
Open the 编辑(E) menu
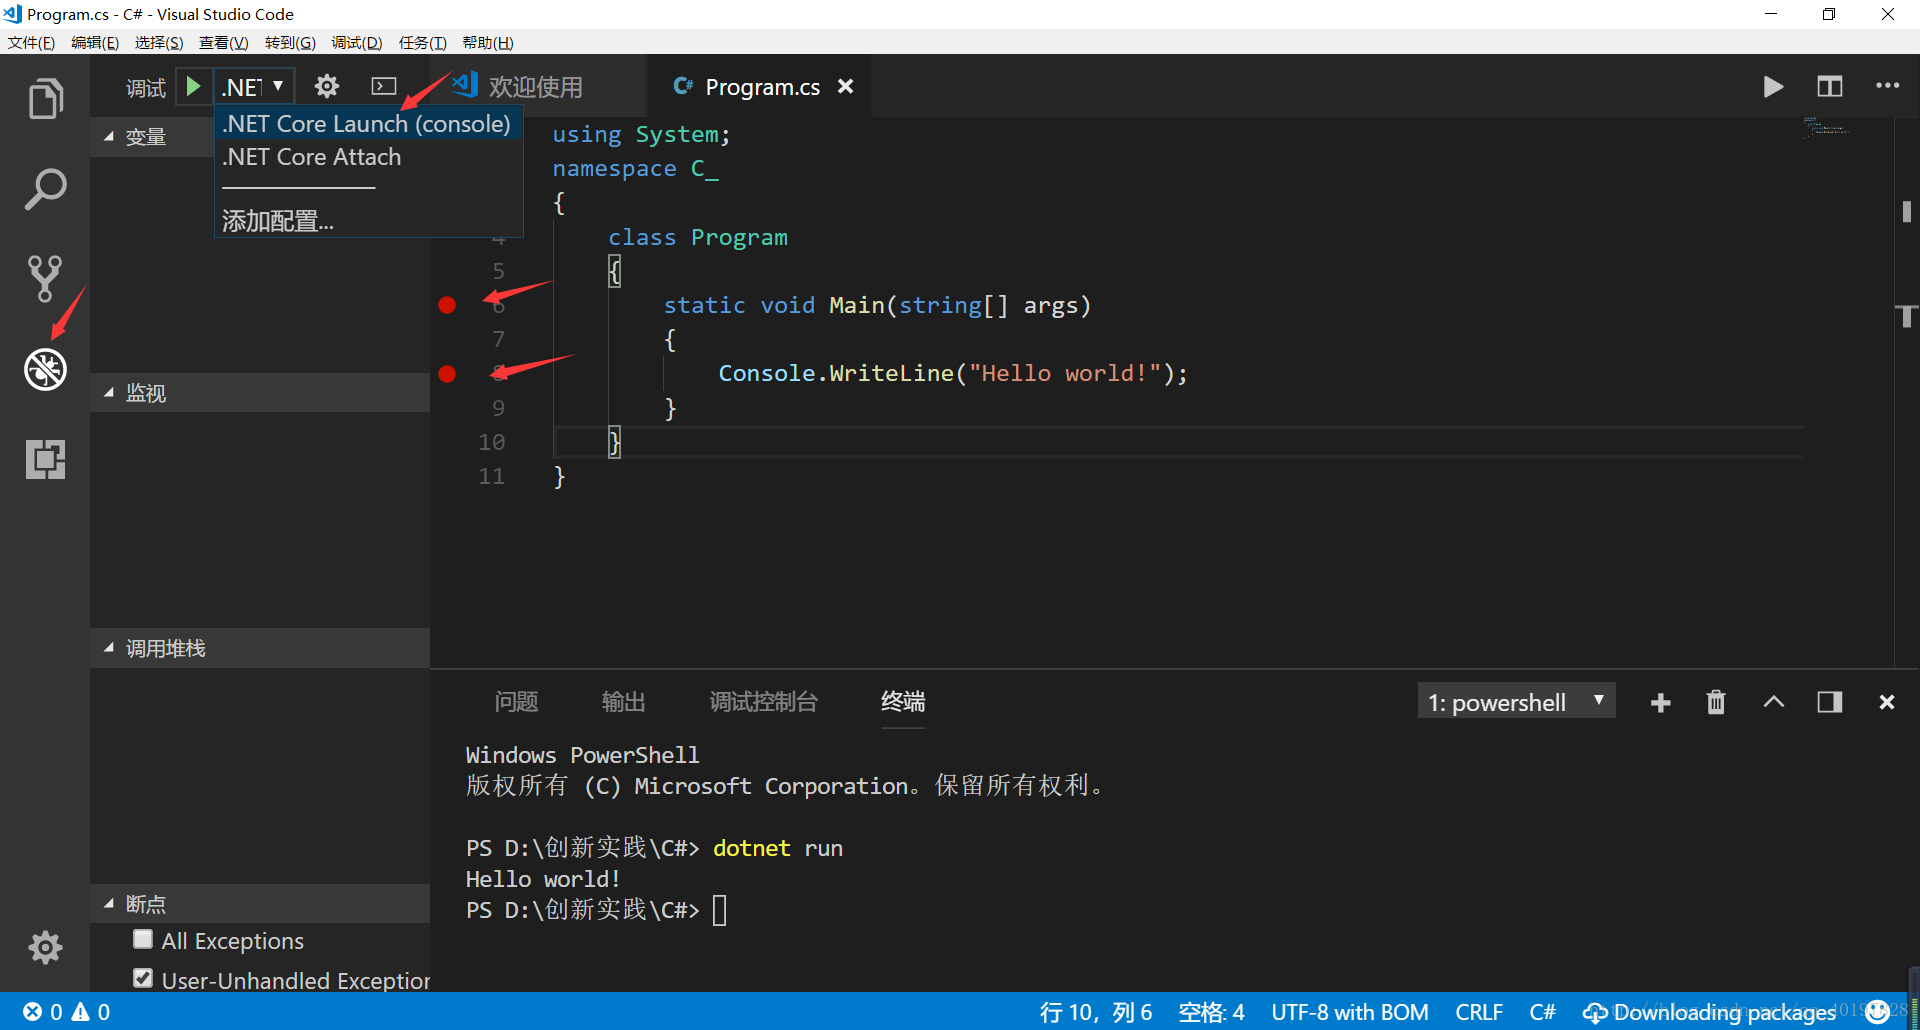pyautogui.click(x=95, y=43)
